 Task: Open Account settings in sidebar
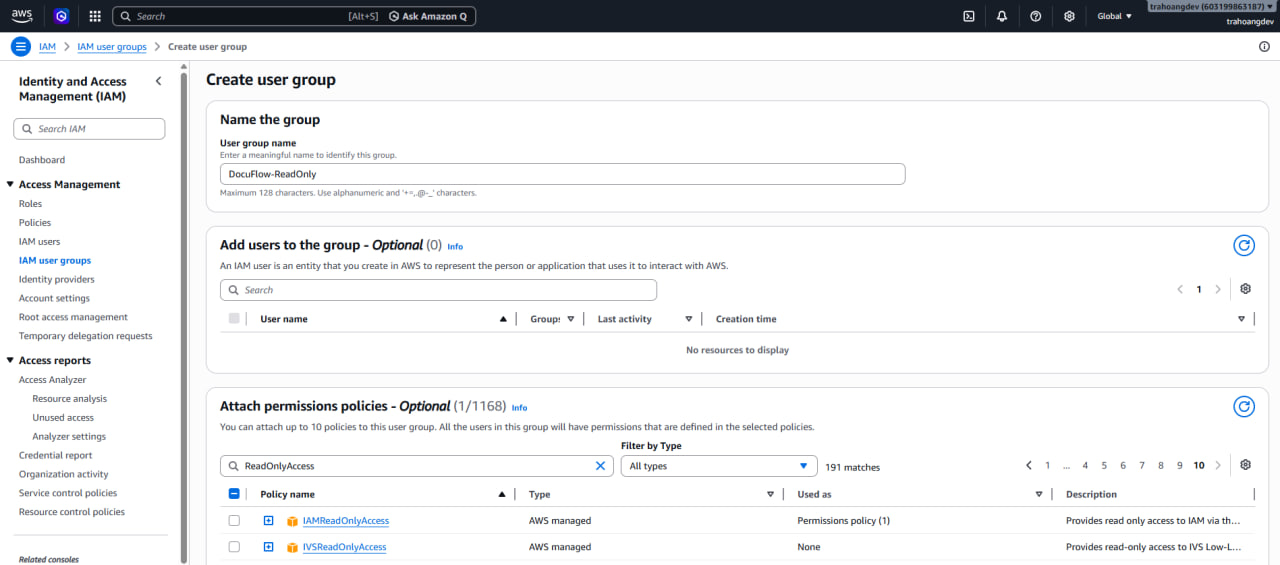[x=54, y=299]
